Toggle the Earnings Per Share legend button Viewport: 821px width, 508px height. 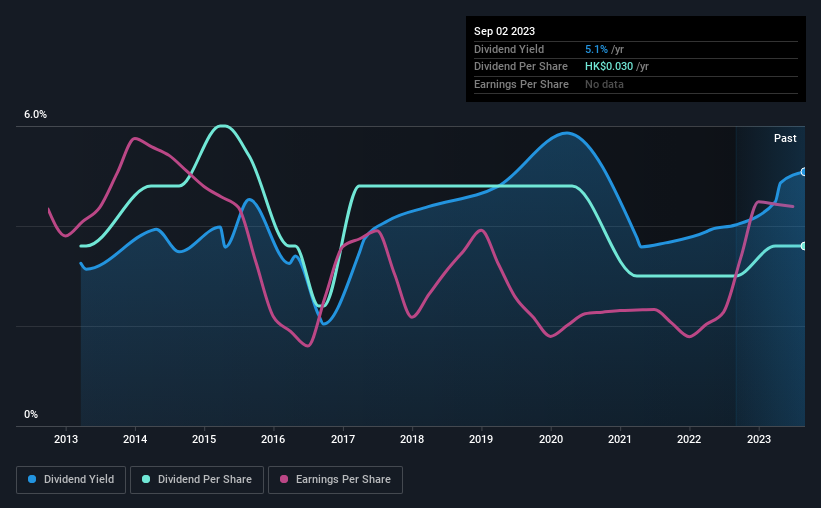(x=335, y=480)
